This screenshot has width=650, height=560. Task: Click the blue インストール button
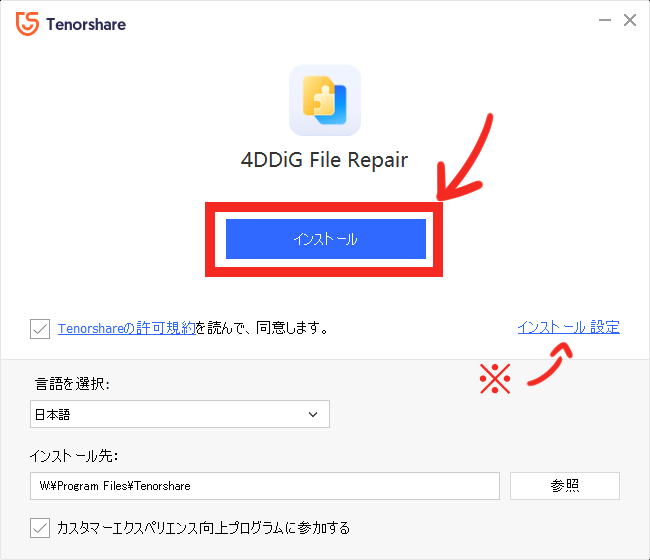click(326, 239)
